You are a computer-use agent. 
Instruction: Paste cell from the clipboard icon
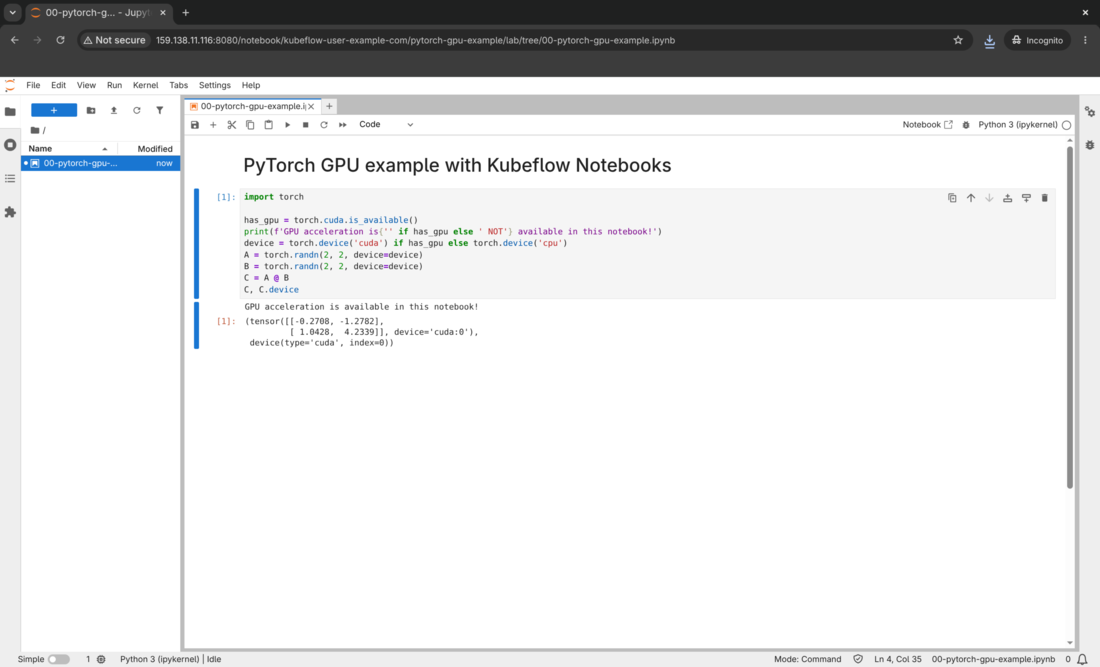(269, 125)
